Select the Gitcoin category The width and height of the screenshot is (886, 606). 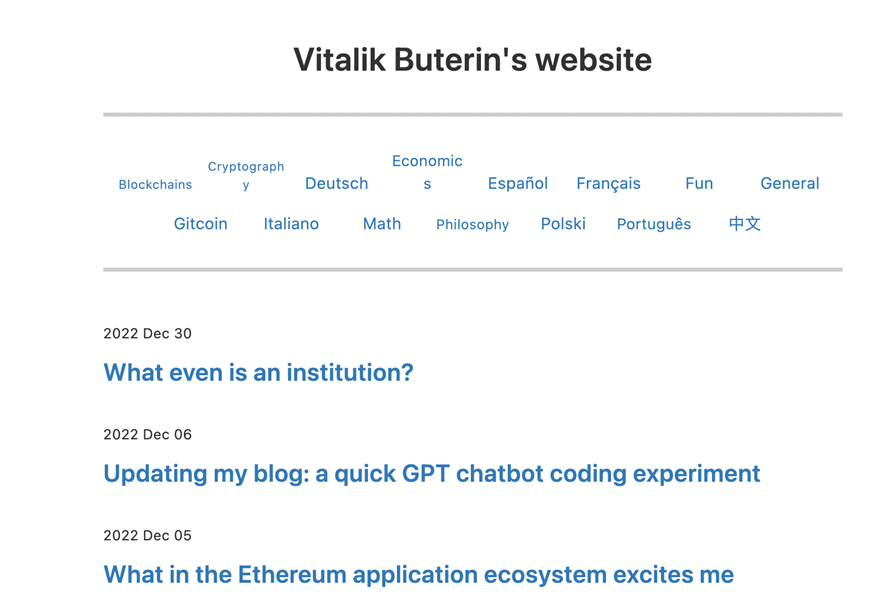tap(200, 224)
